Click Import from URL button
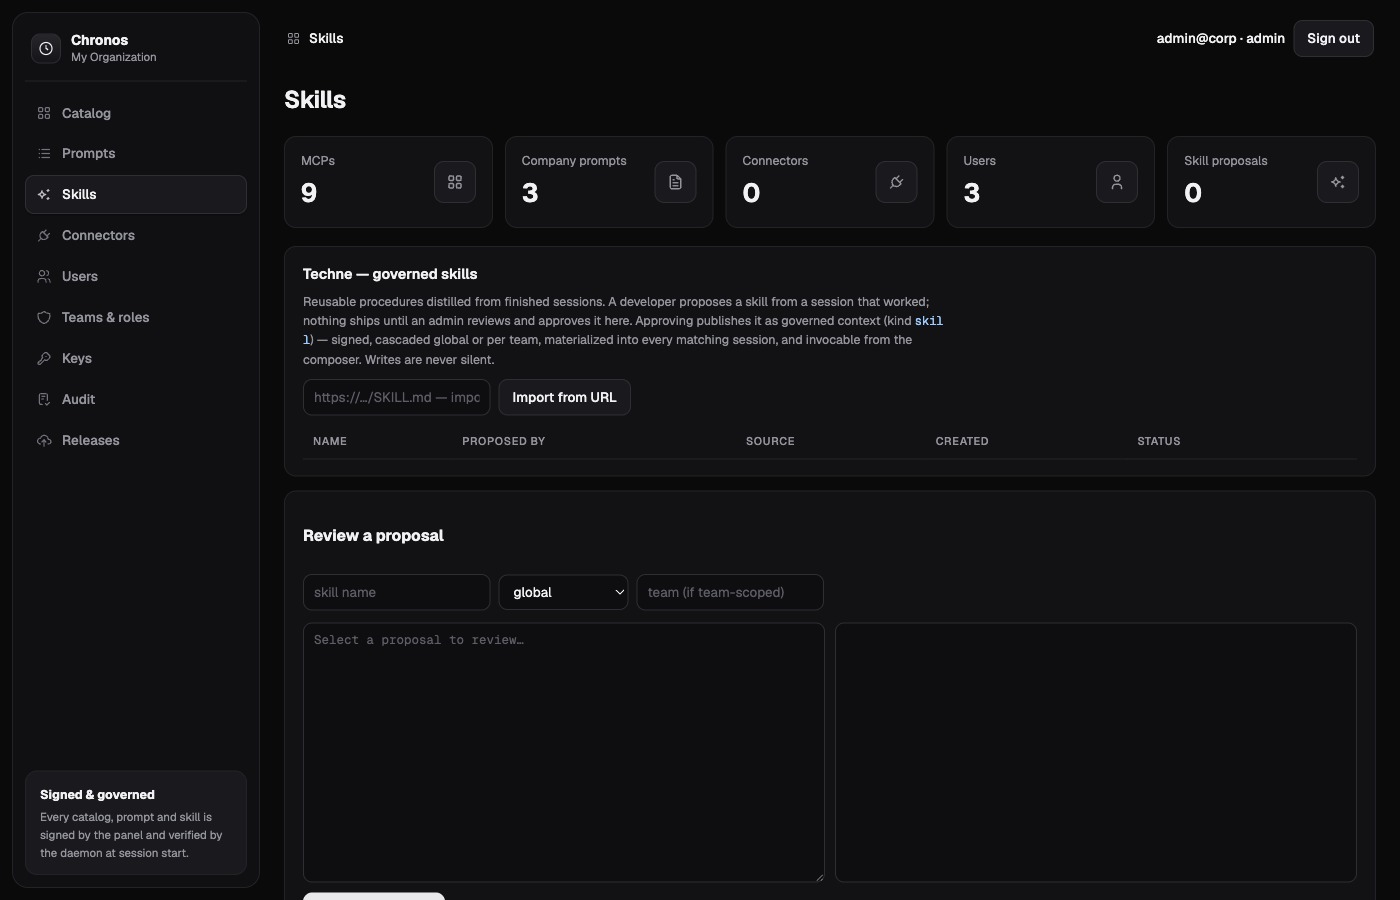1400x900 pixels. point(564,397)
